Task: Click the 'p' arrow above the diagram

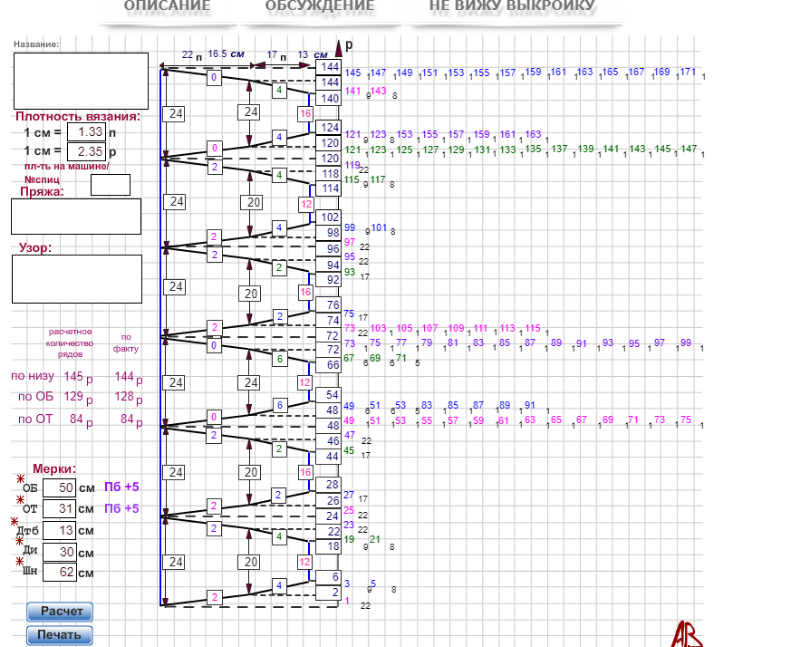Action: pos(339,47)
